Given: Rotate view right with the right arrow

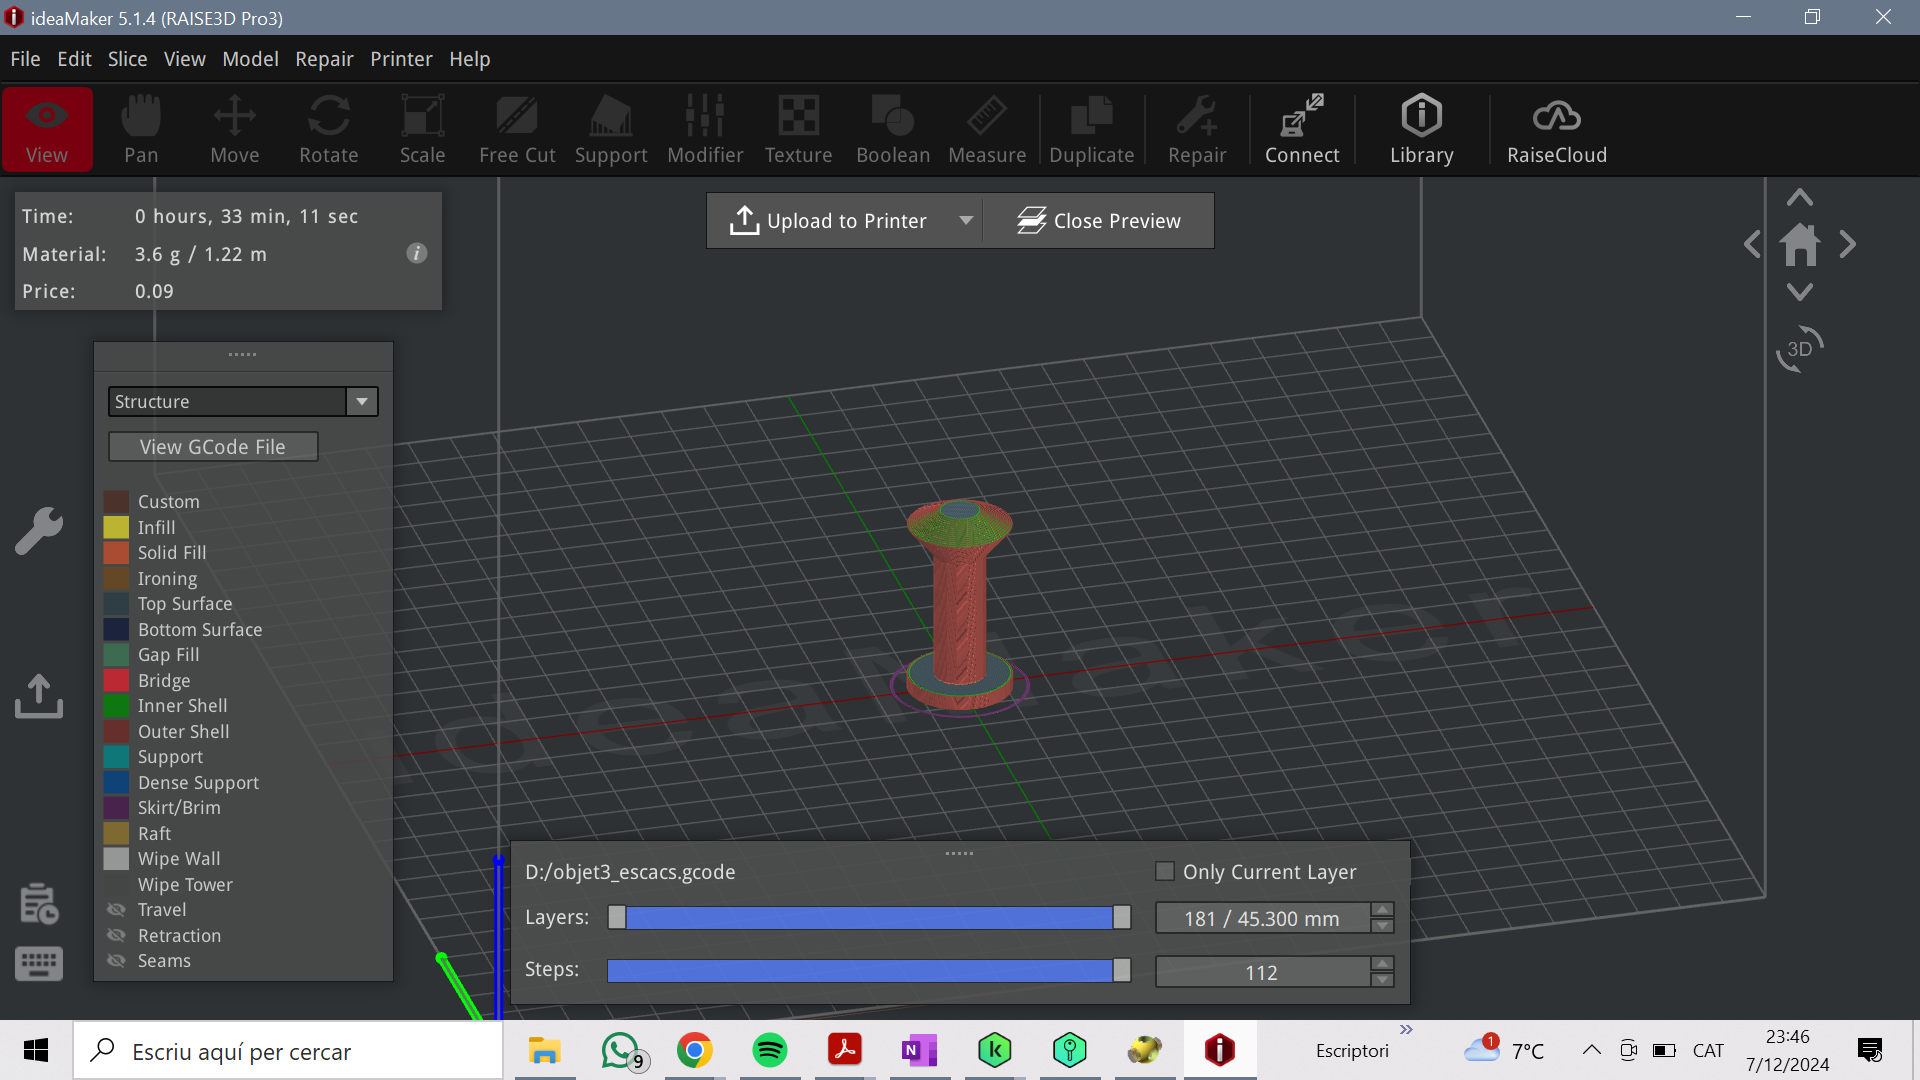Looking at the screenshot, I should pos(1848,244).
